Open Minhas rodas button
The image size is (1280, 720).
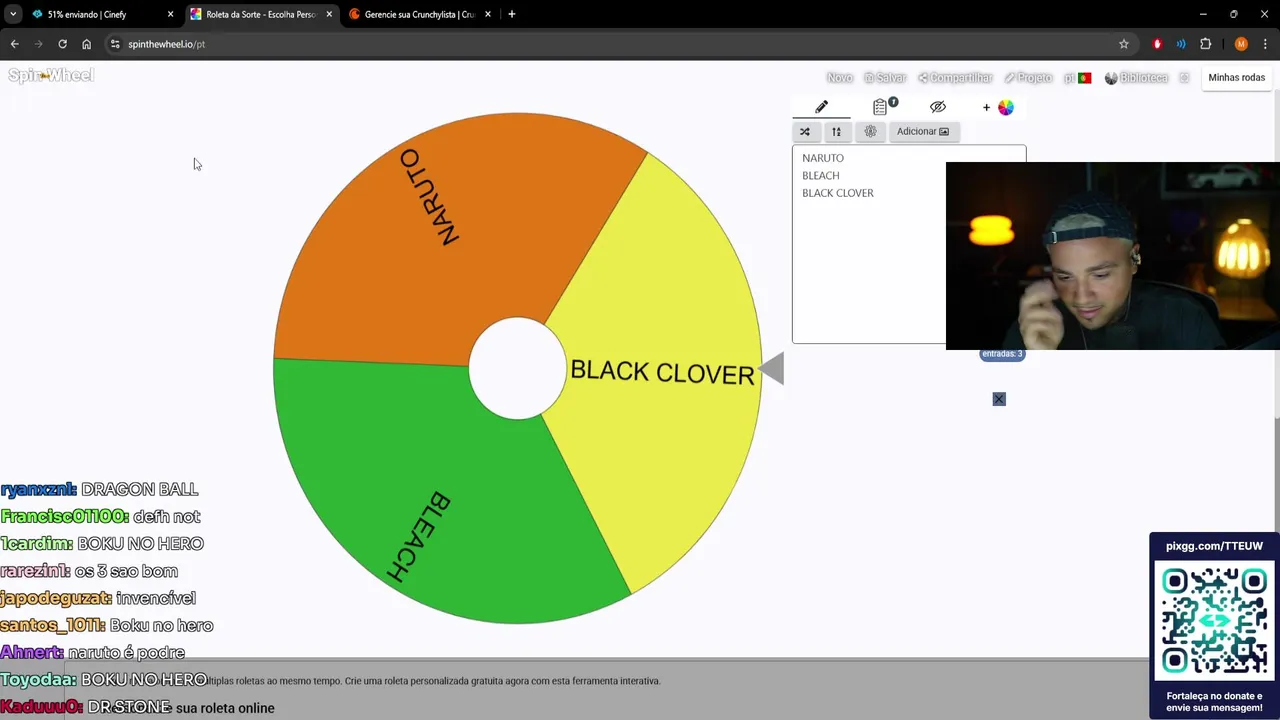(x=1236, y=77)
